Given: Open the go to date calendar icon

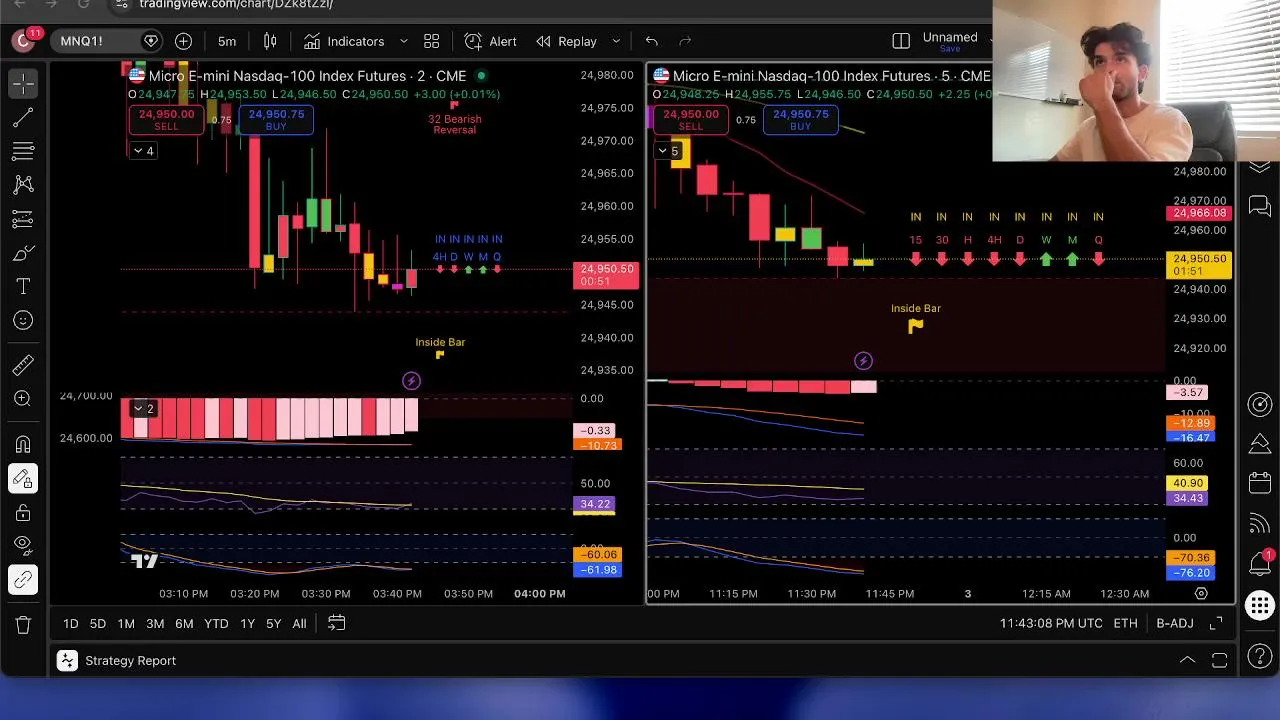Looking at the screenshot, I should click(337, 623).
